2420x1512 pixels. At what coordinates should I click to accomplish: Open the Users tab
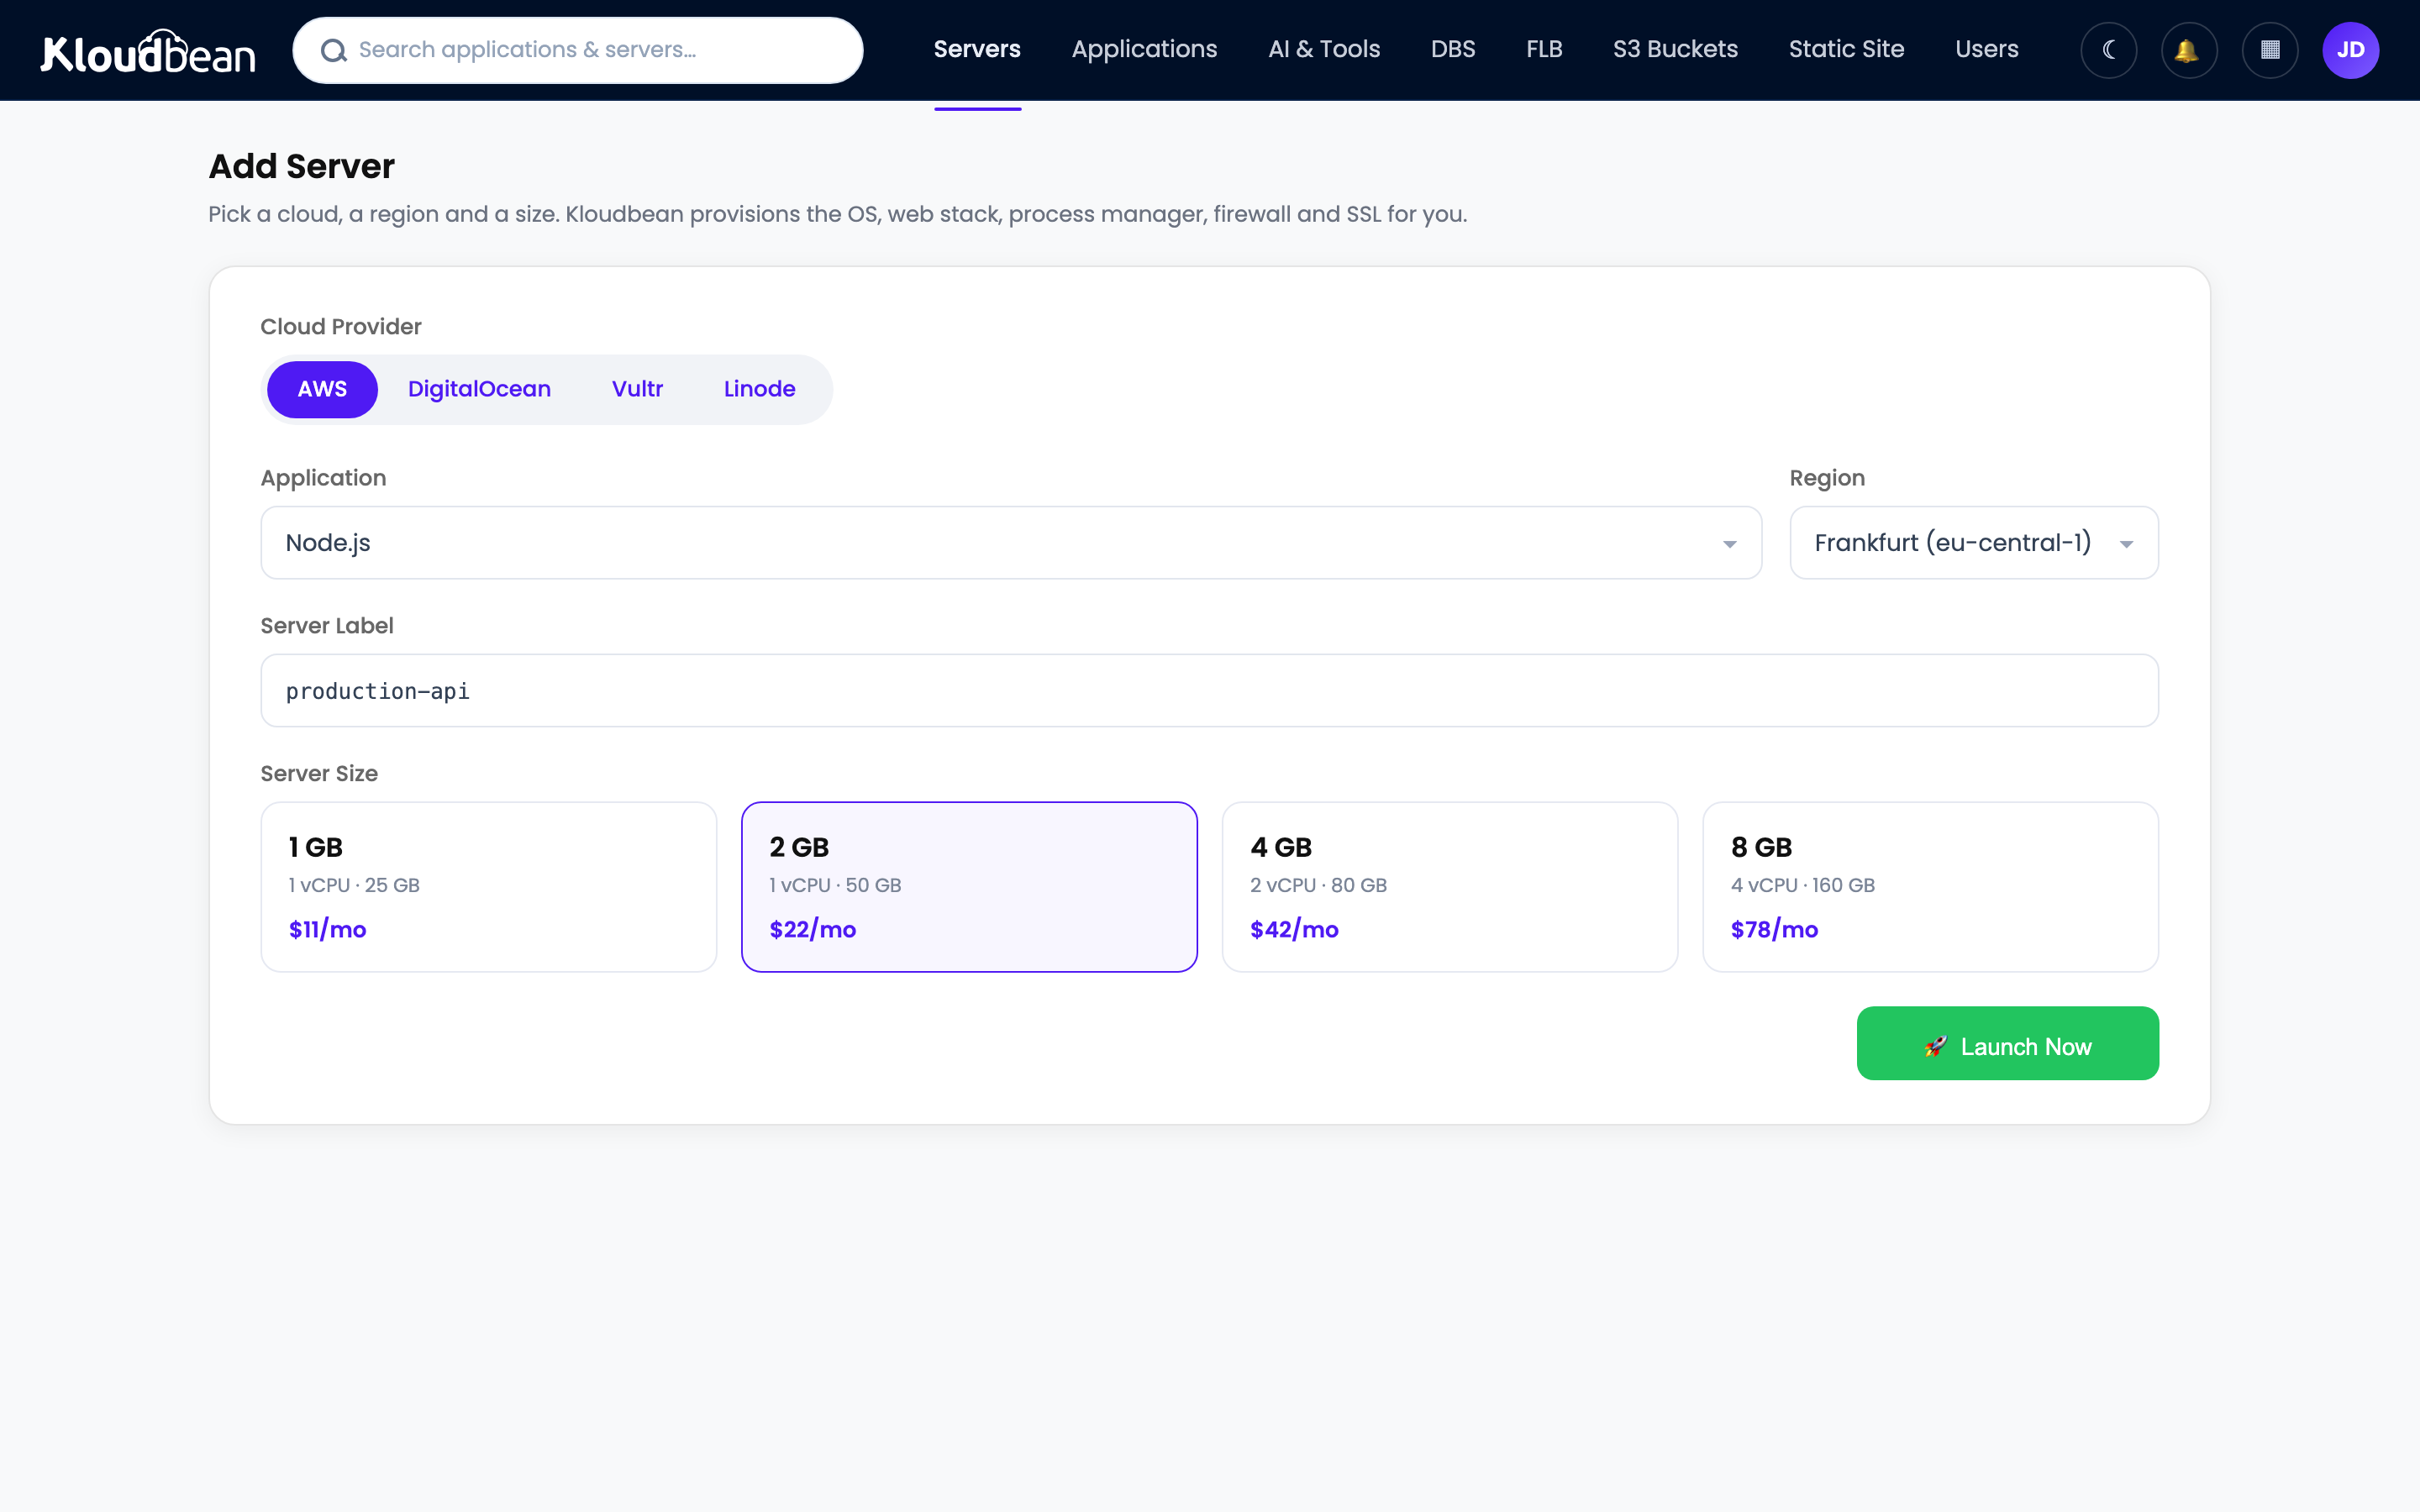[1986, 50]
